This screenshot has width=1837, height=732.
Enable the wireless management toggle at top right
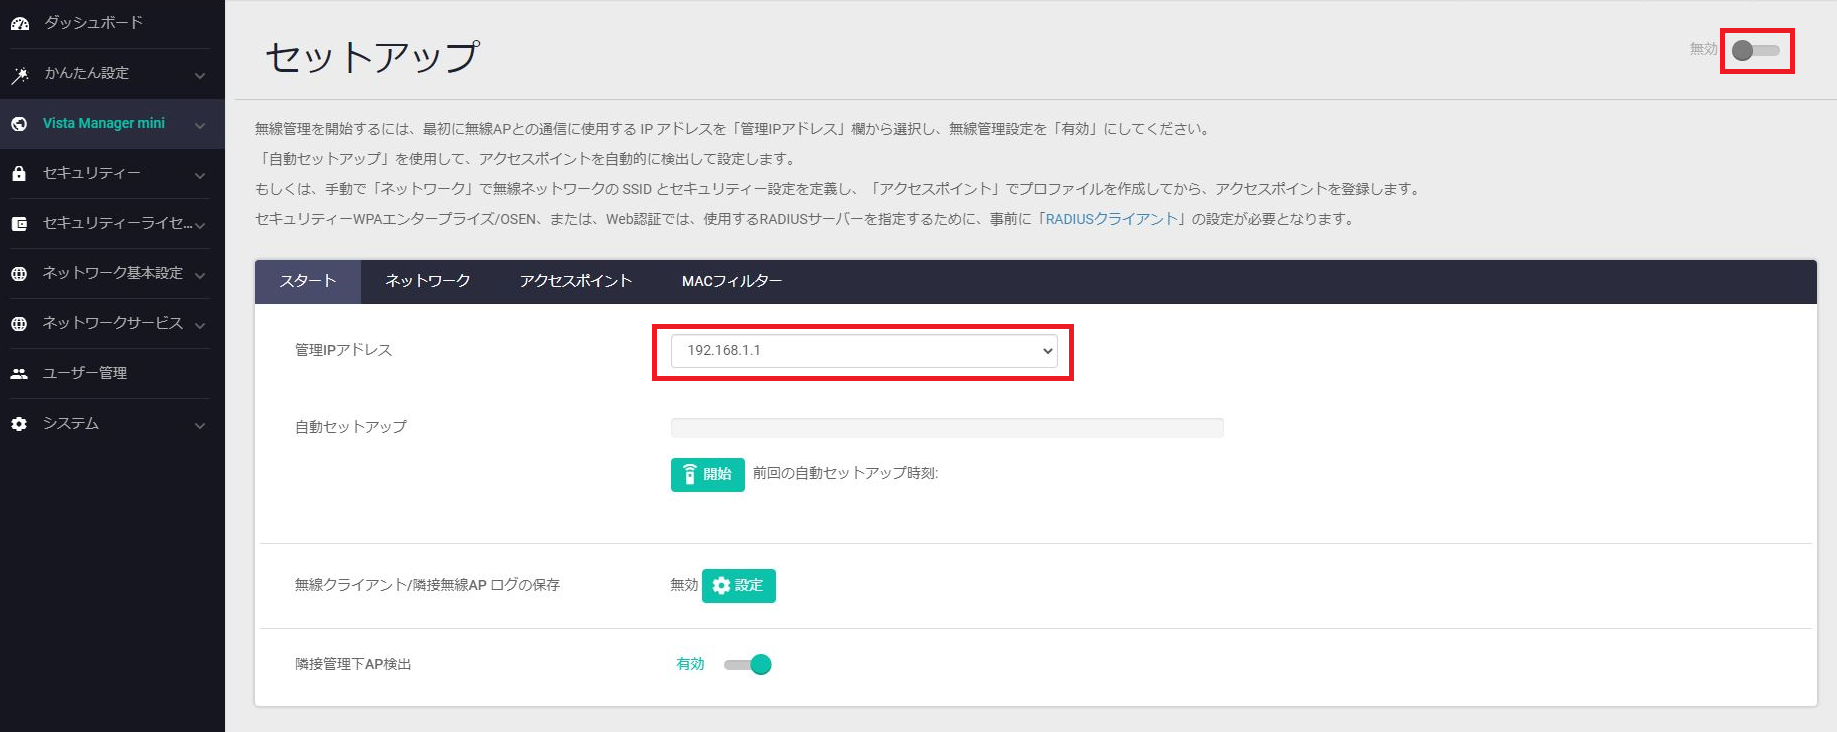point(1755,50)
